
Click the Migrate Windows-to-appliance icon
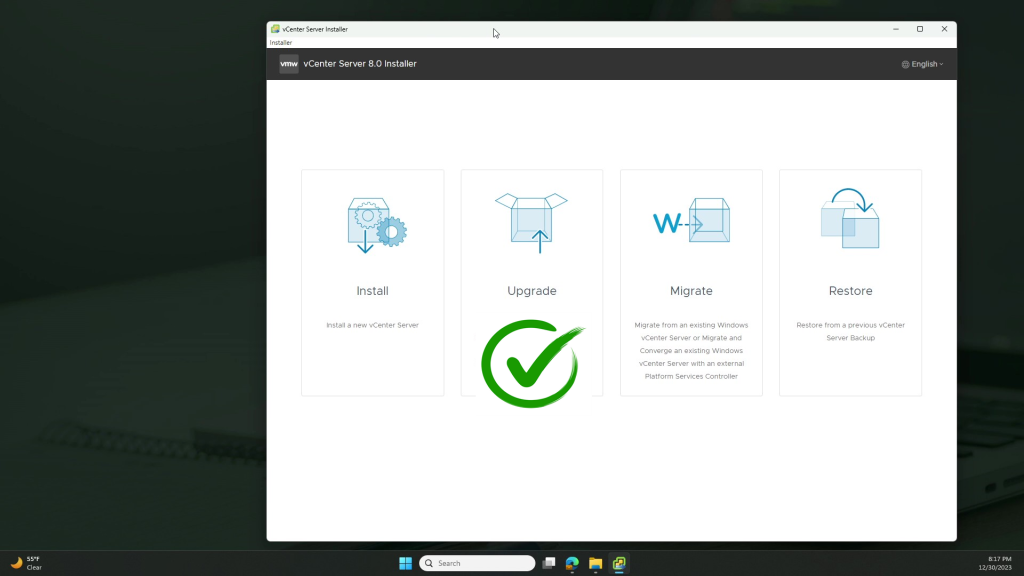[691, 221]
